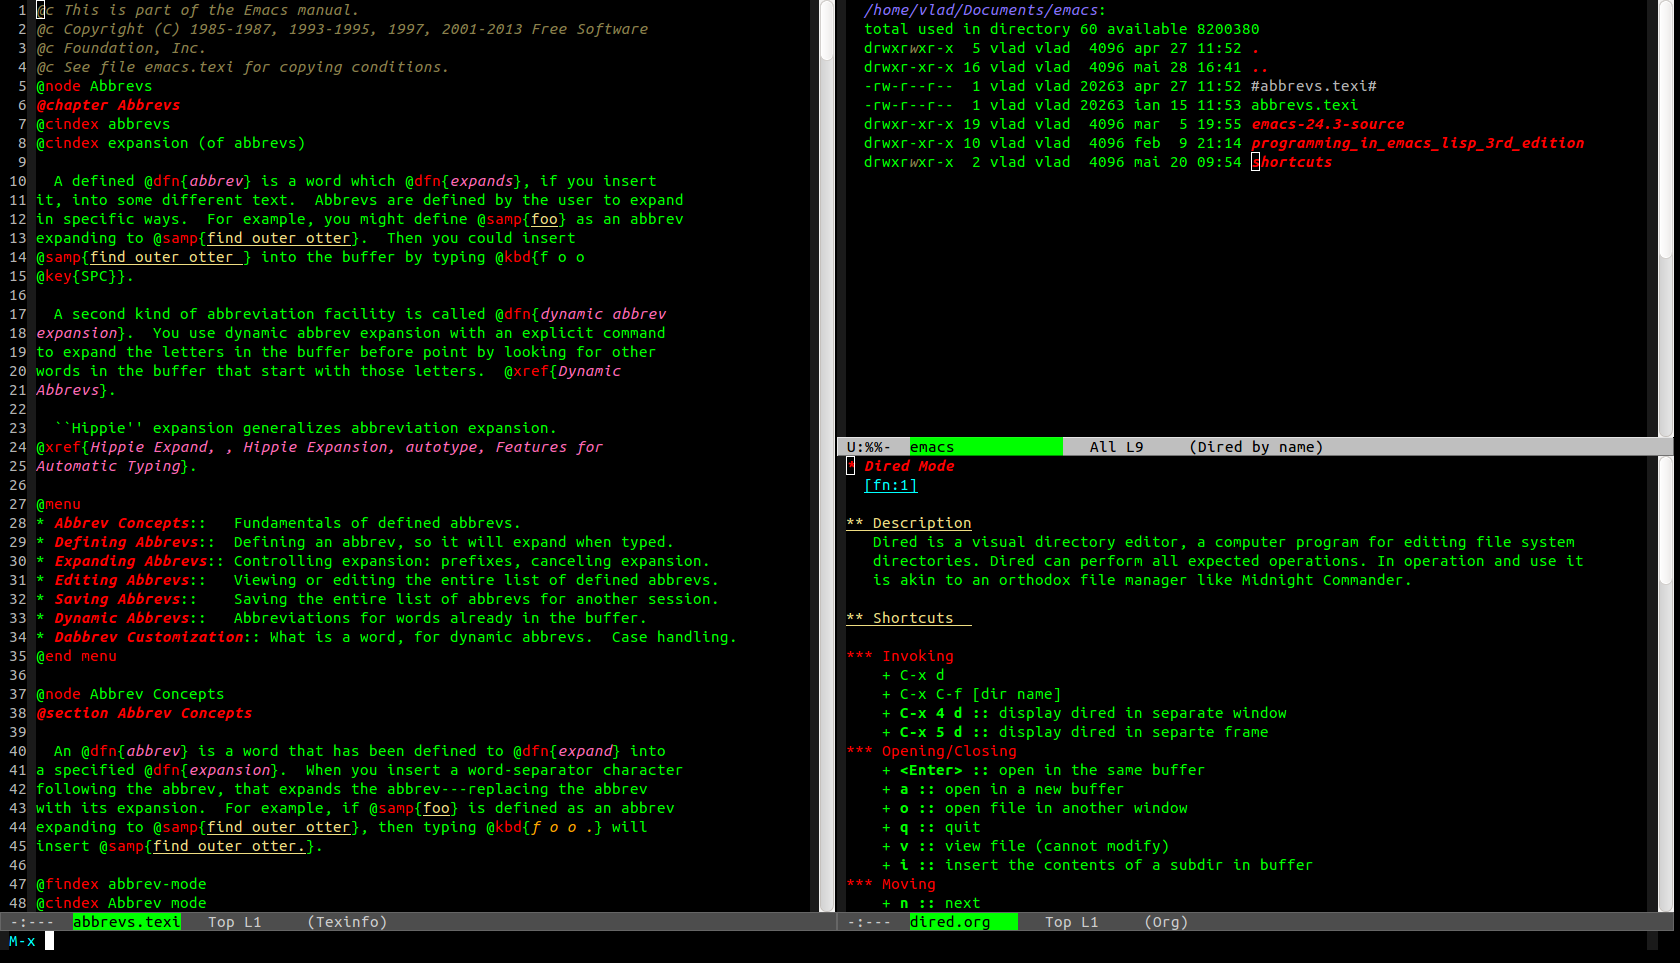Select the 'Dynamic Abbrevs' menu entry
Viewport: 1680px width, 963px height.
point(122,618)
